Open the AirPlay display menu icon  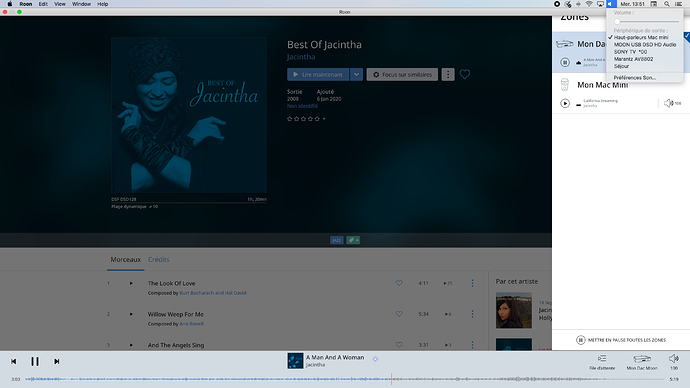tap(600, 4)
